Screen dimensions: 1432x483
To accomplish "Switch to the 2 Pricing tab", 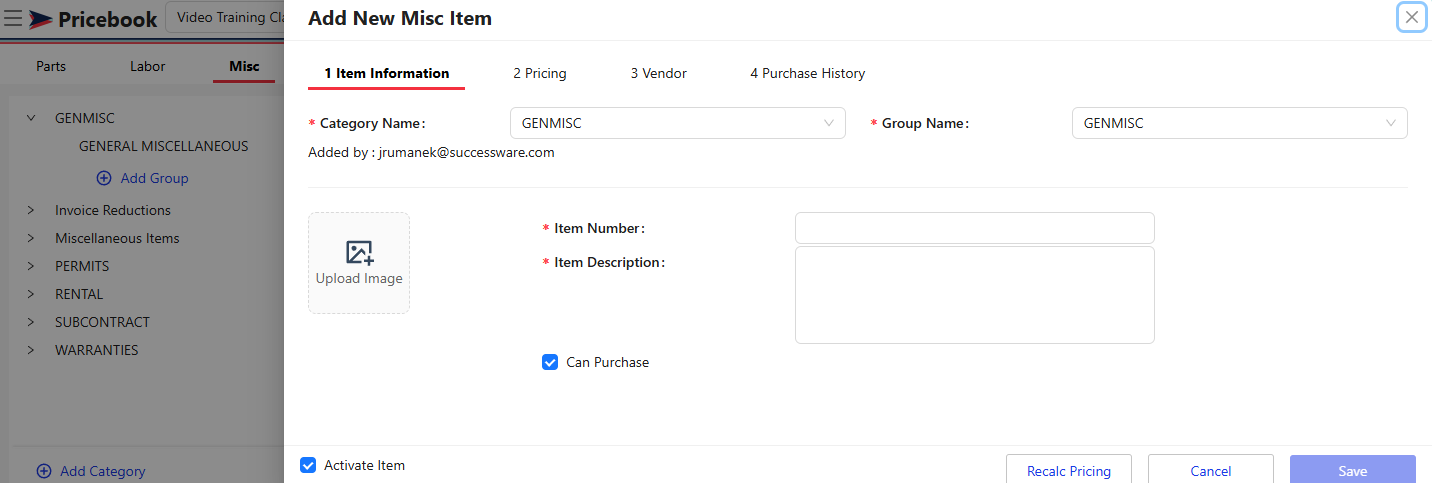I will tap(539, 73).
